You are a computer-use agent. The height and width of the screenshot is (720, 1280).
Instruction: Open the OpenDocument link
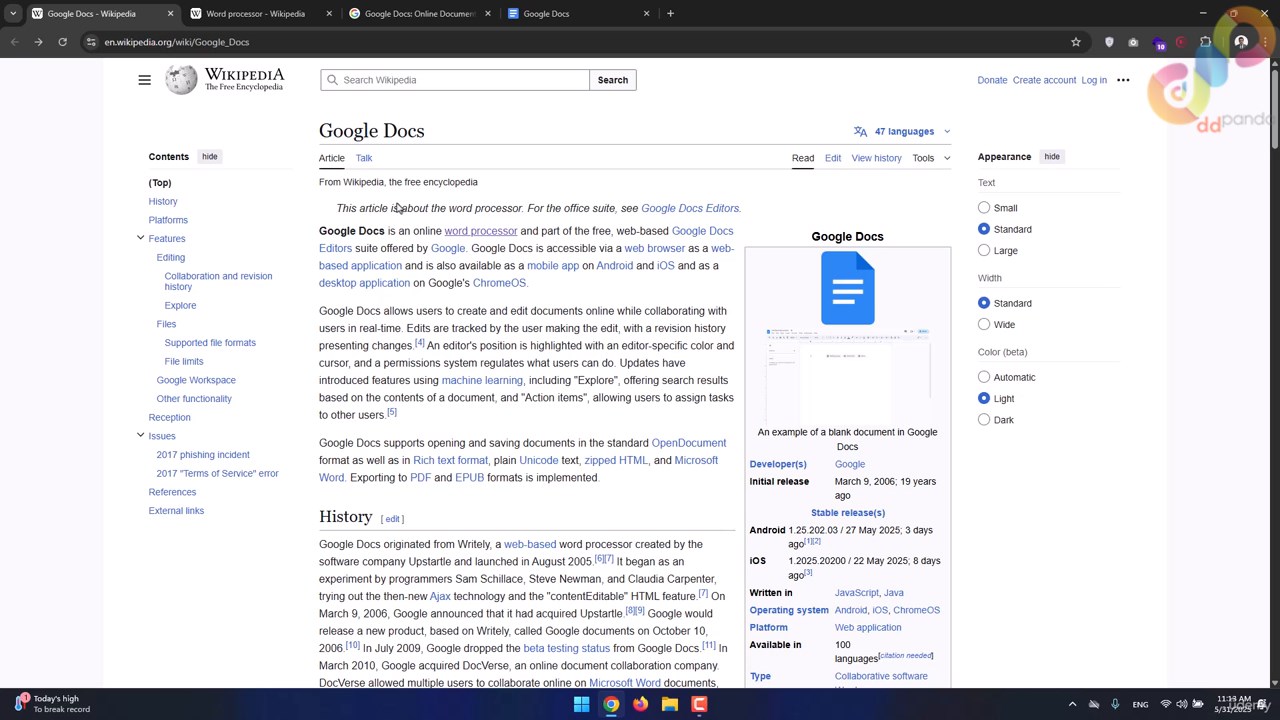tap(689, 443)
